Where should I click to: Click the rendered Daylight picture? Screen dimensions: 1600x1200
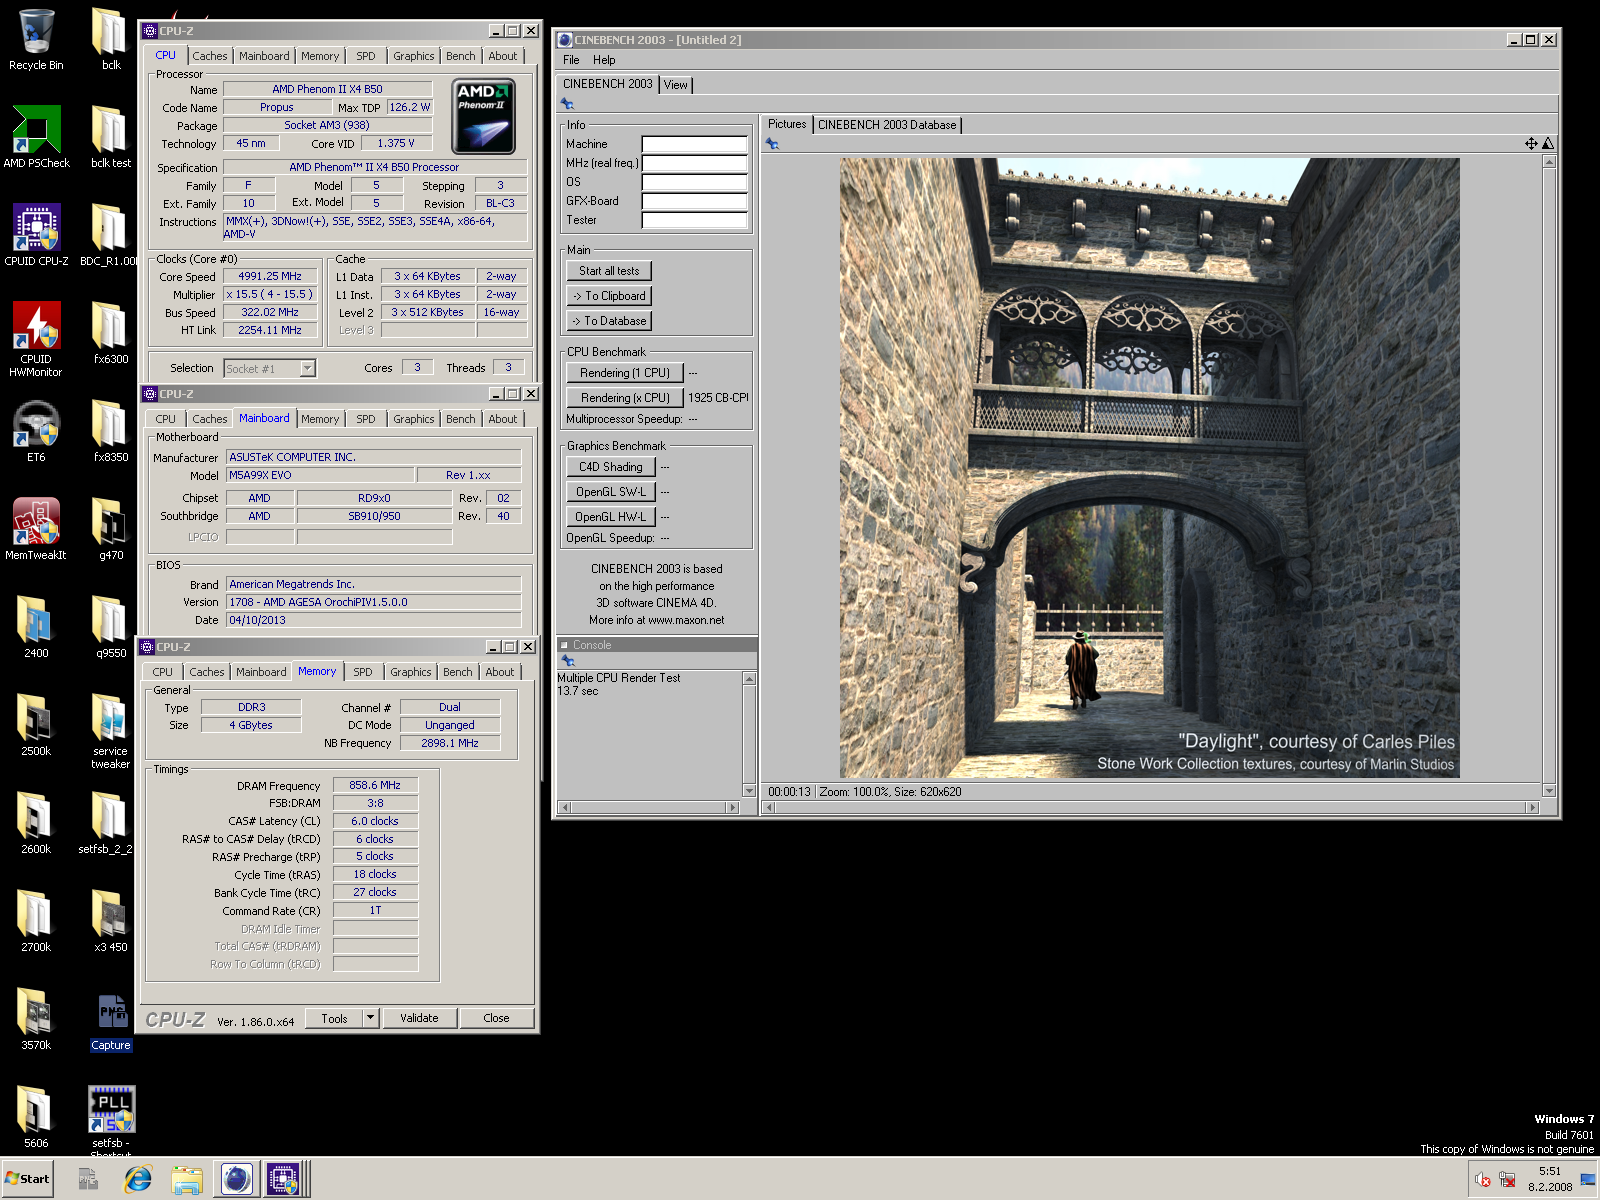pos(1150,468)
